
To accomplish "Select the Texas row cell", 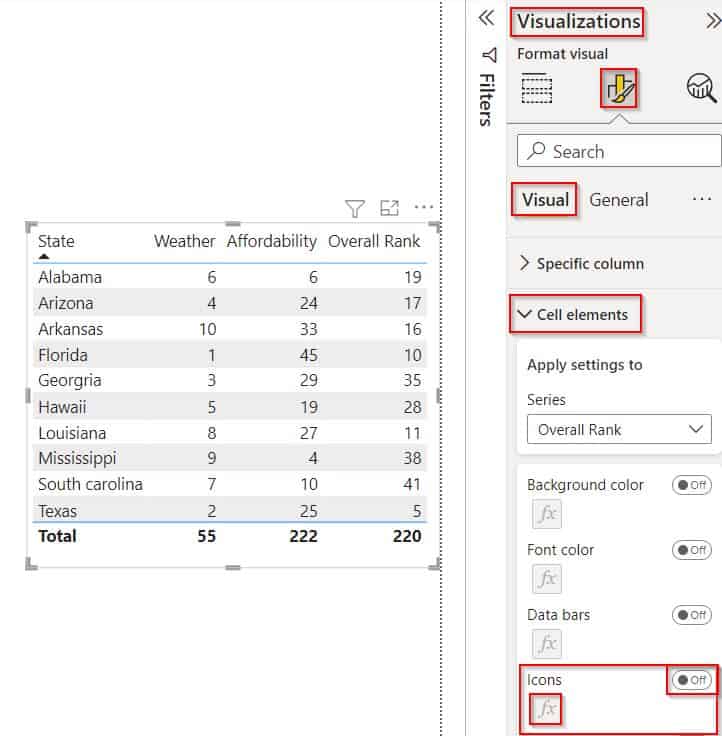I will coord(57,511).
